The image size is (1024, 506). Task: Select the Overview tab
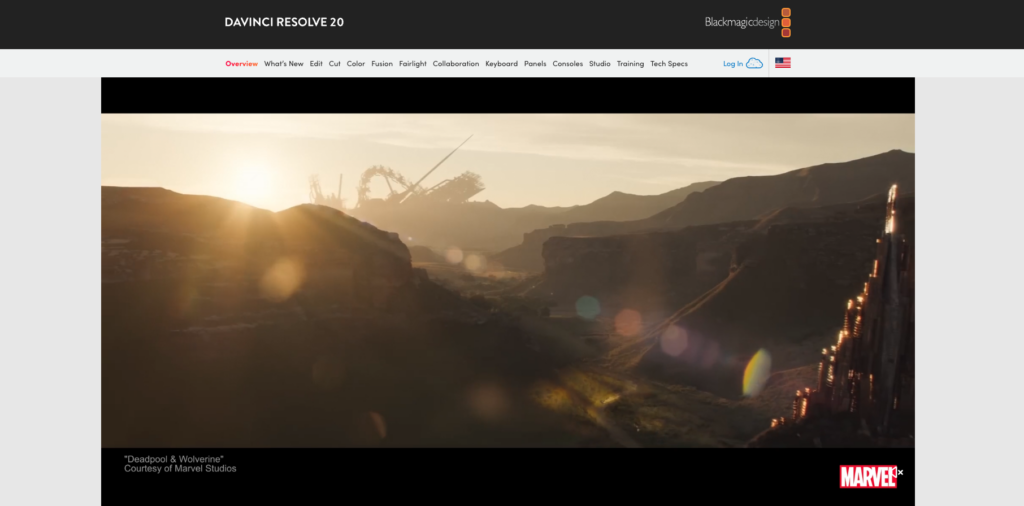click(x=242, y=64)
